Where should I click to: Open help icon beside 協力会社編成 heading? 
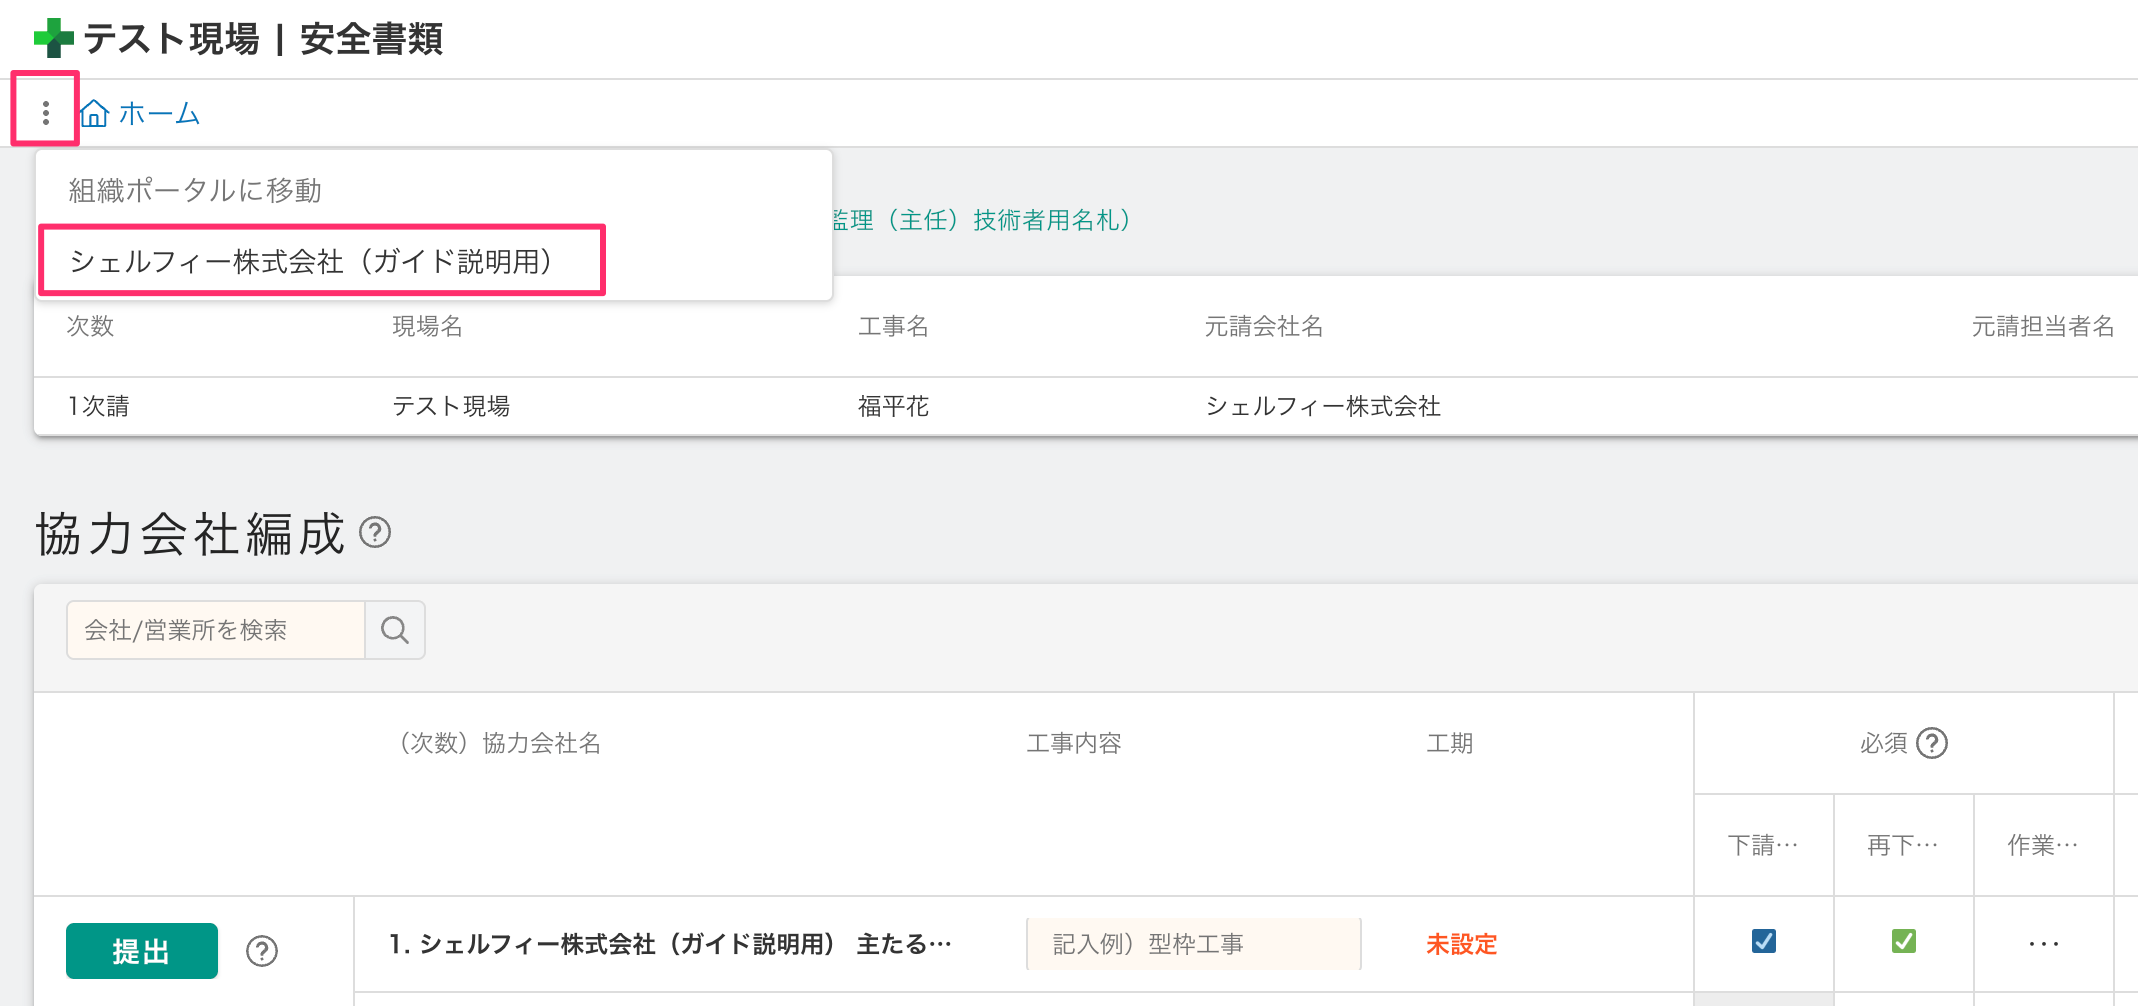click(375, 532)
